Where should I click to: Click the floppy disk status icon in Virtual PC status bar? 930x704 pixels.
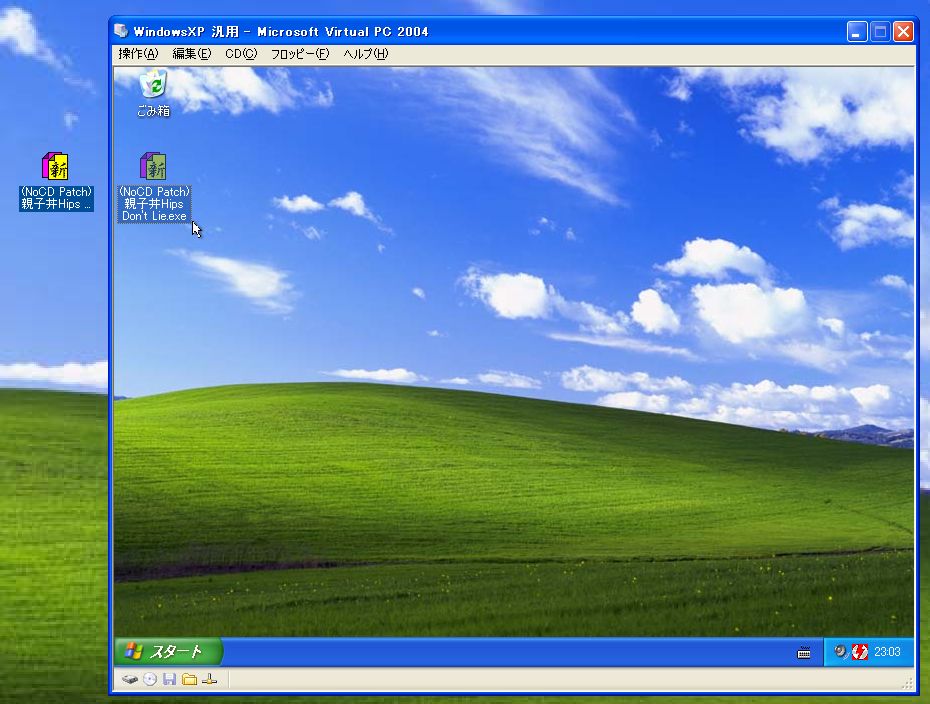[170, 680]
